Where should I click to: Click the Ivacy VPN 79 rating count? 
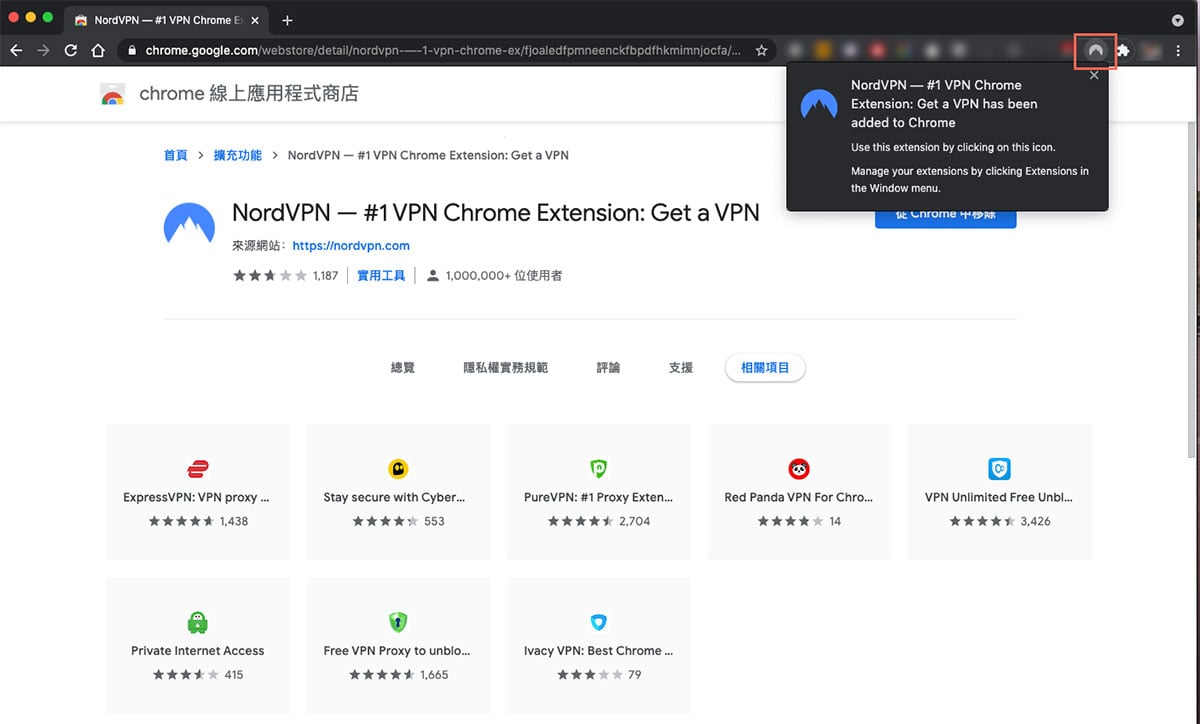pyautogui.click(x=634, y=675)
